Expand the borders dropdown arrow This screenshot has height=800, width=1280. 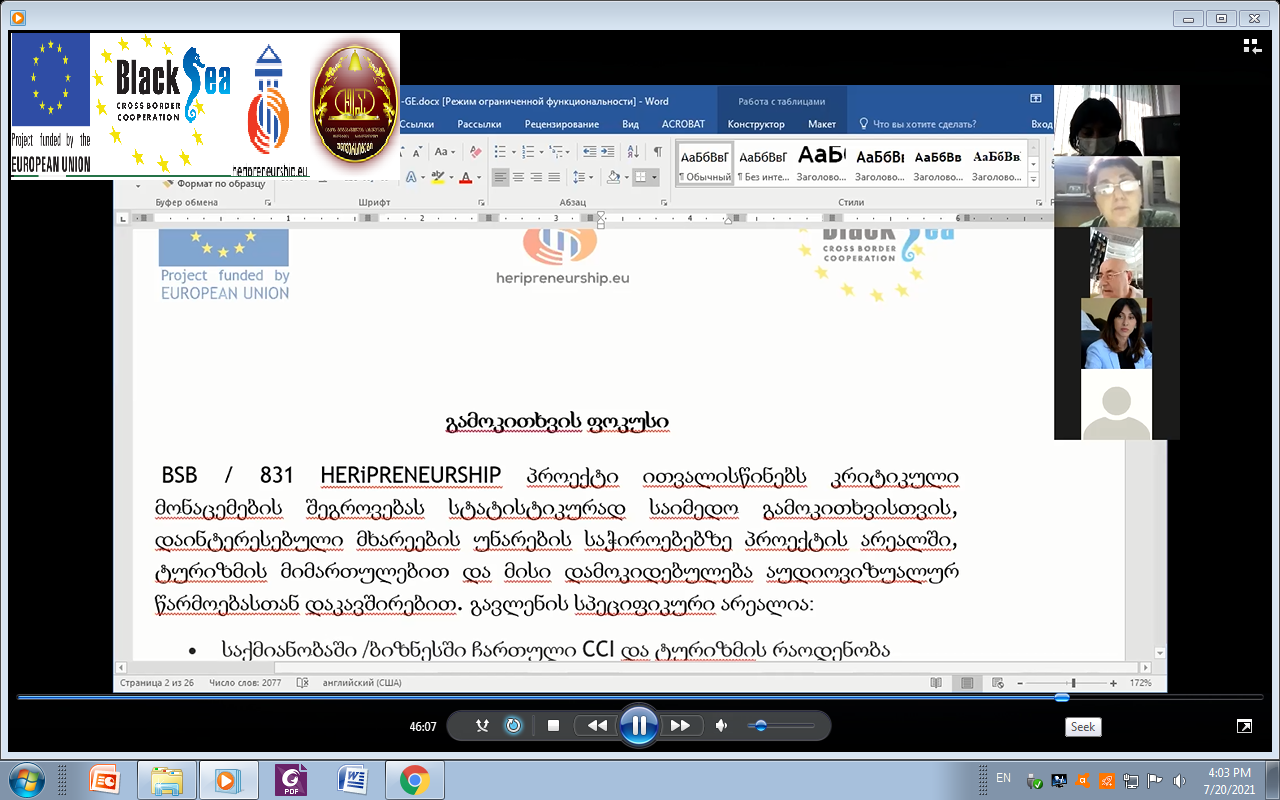[654, 178]
